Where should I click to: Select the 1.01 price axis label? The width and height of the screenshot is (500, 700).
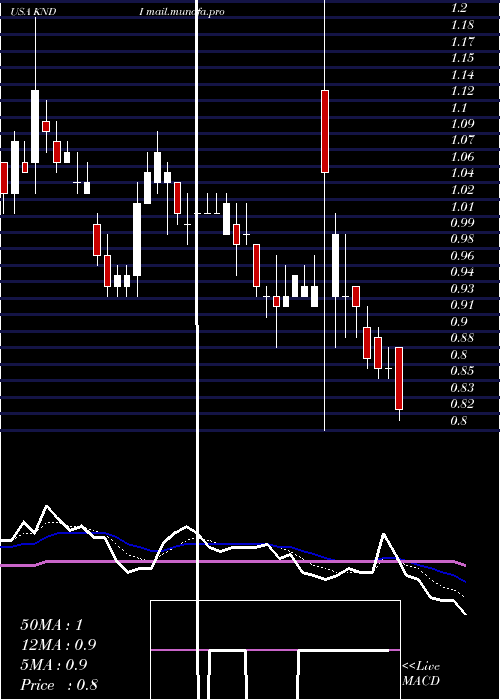tap(462, 206)
